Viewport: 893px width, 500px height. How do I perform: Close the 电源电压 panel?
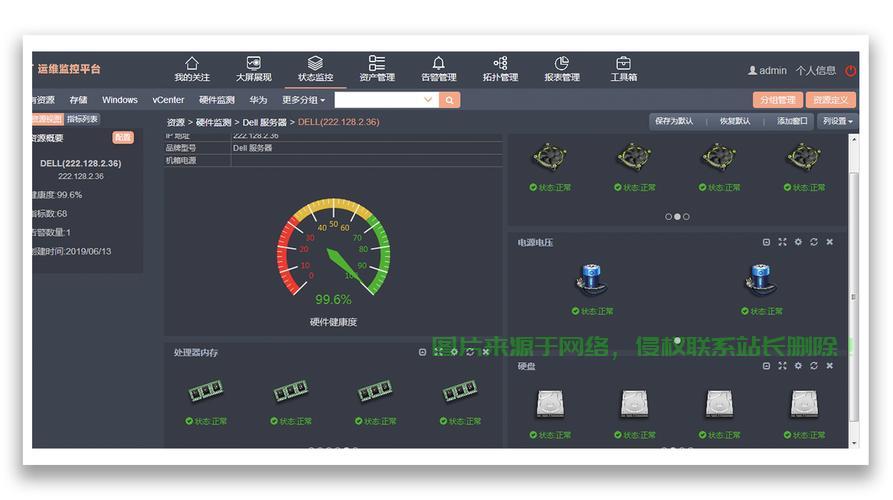(x=830, y=242)
